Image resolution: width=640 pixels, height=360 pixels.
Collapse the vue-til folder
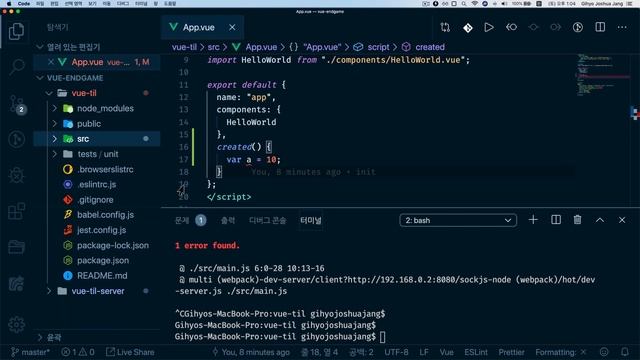click(49, 93)
